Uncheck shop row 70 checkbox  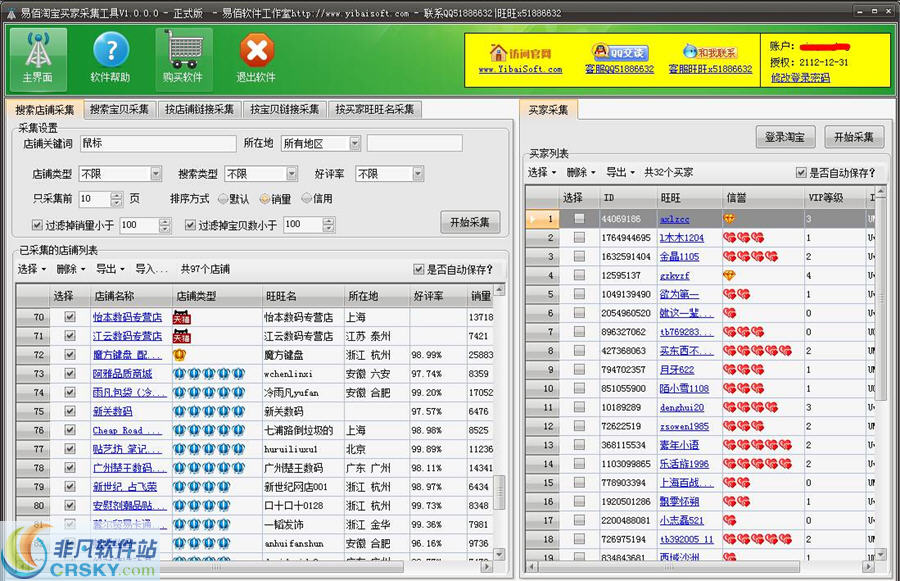[x=70, y=317]
